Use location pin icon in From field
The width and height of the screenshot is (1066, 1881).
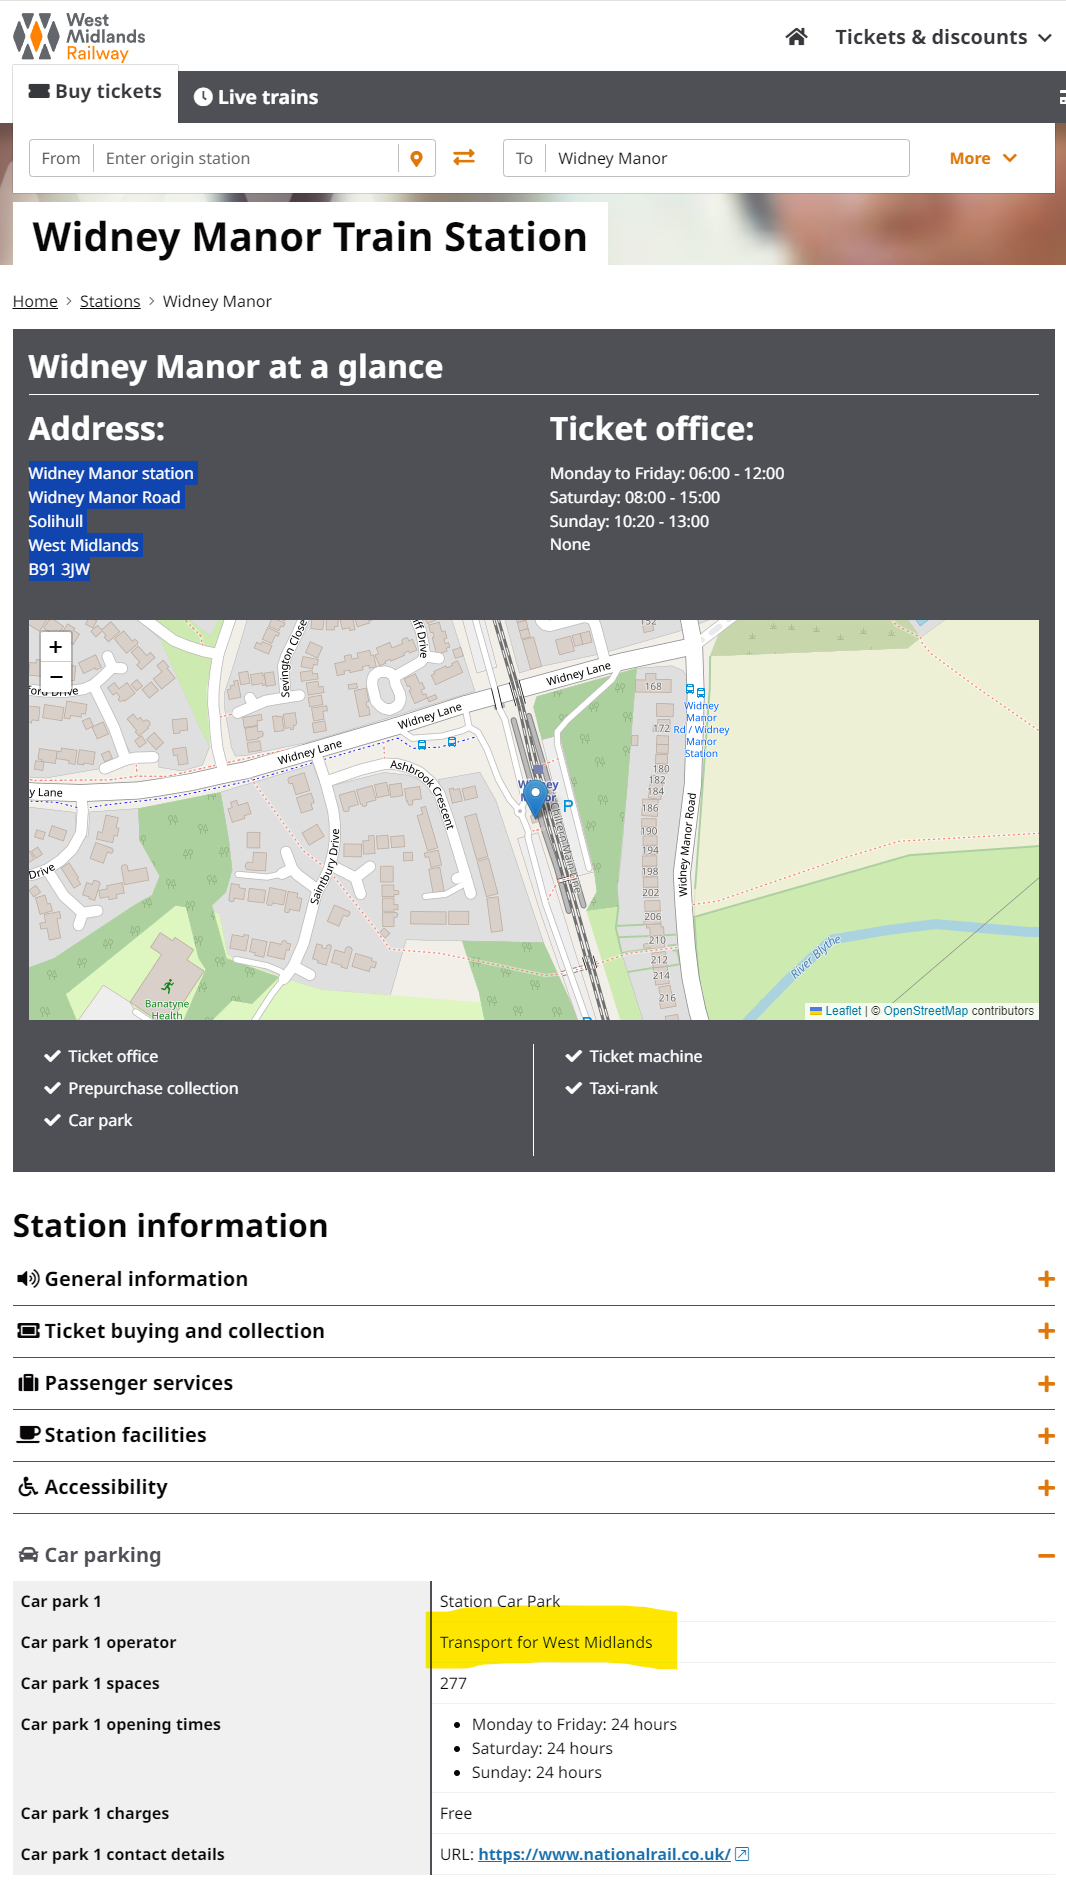[x=416, y=158]
